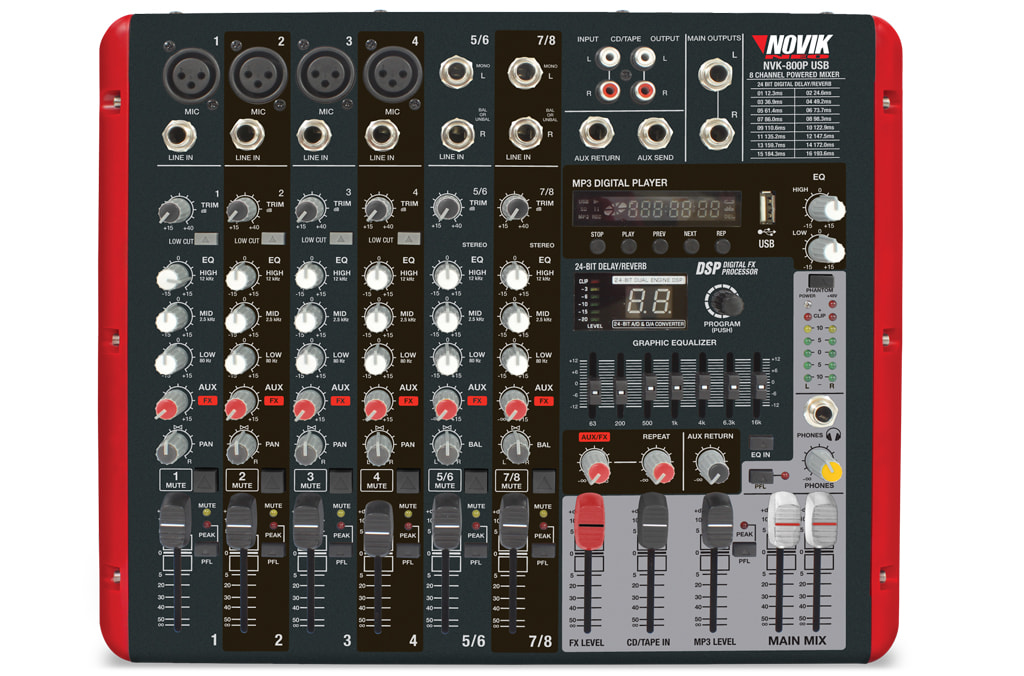Adjust the 1k graphic equalizer slider
The width and height of the screenshot is (1024, 676).
point(676,388)
